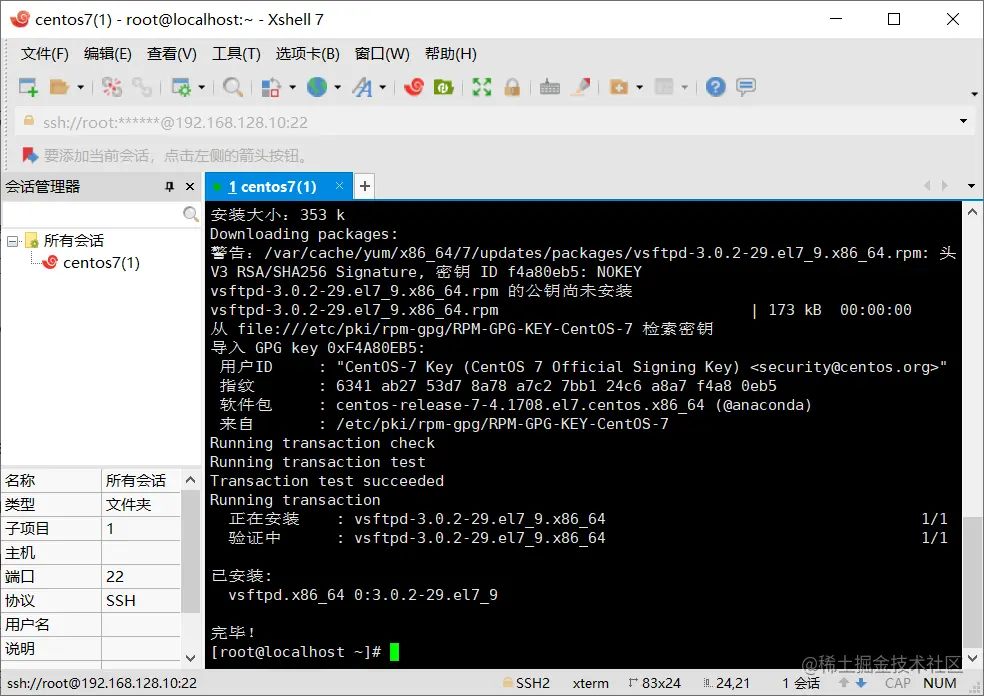
Task: Expand the session properties dropdown arrow
Action: 201,87
